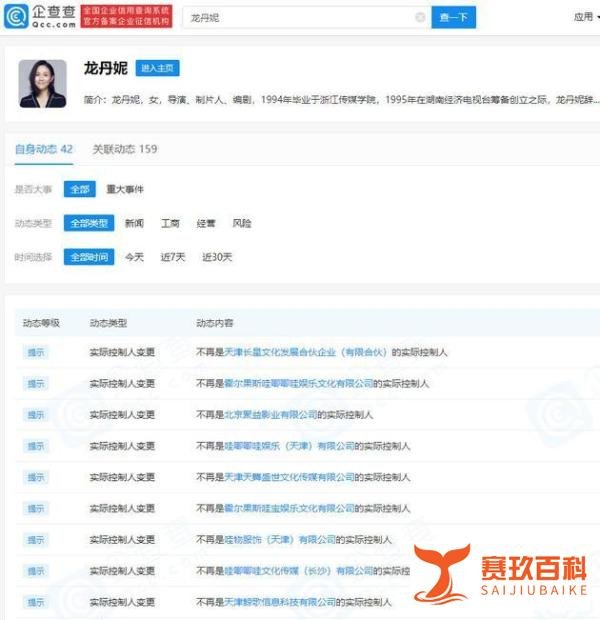Open 霍尔果斯哇唧唧哇娱乐文化有限公司 link
Screen dimensions: 600x620
[x=299, y=383]
